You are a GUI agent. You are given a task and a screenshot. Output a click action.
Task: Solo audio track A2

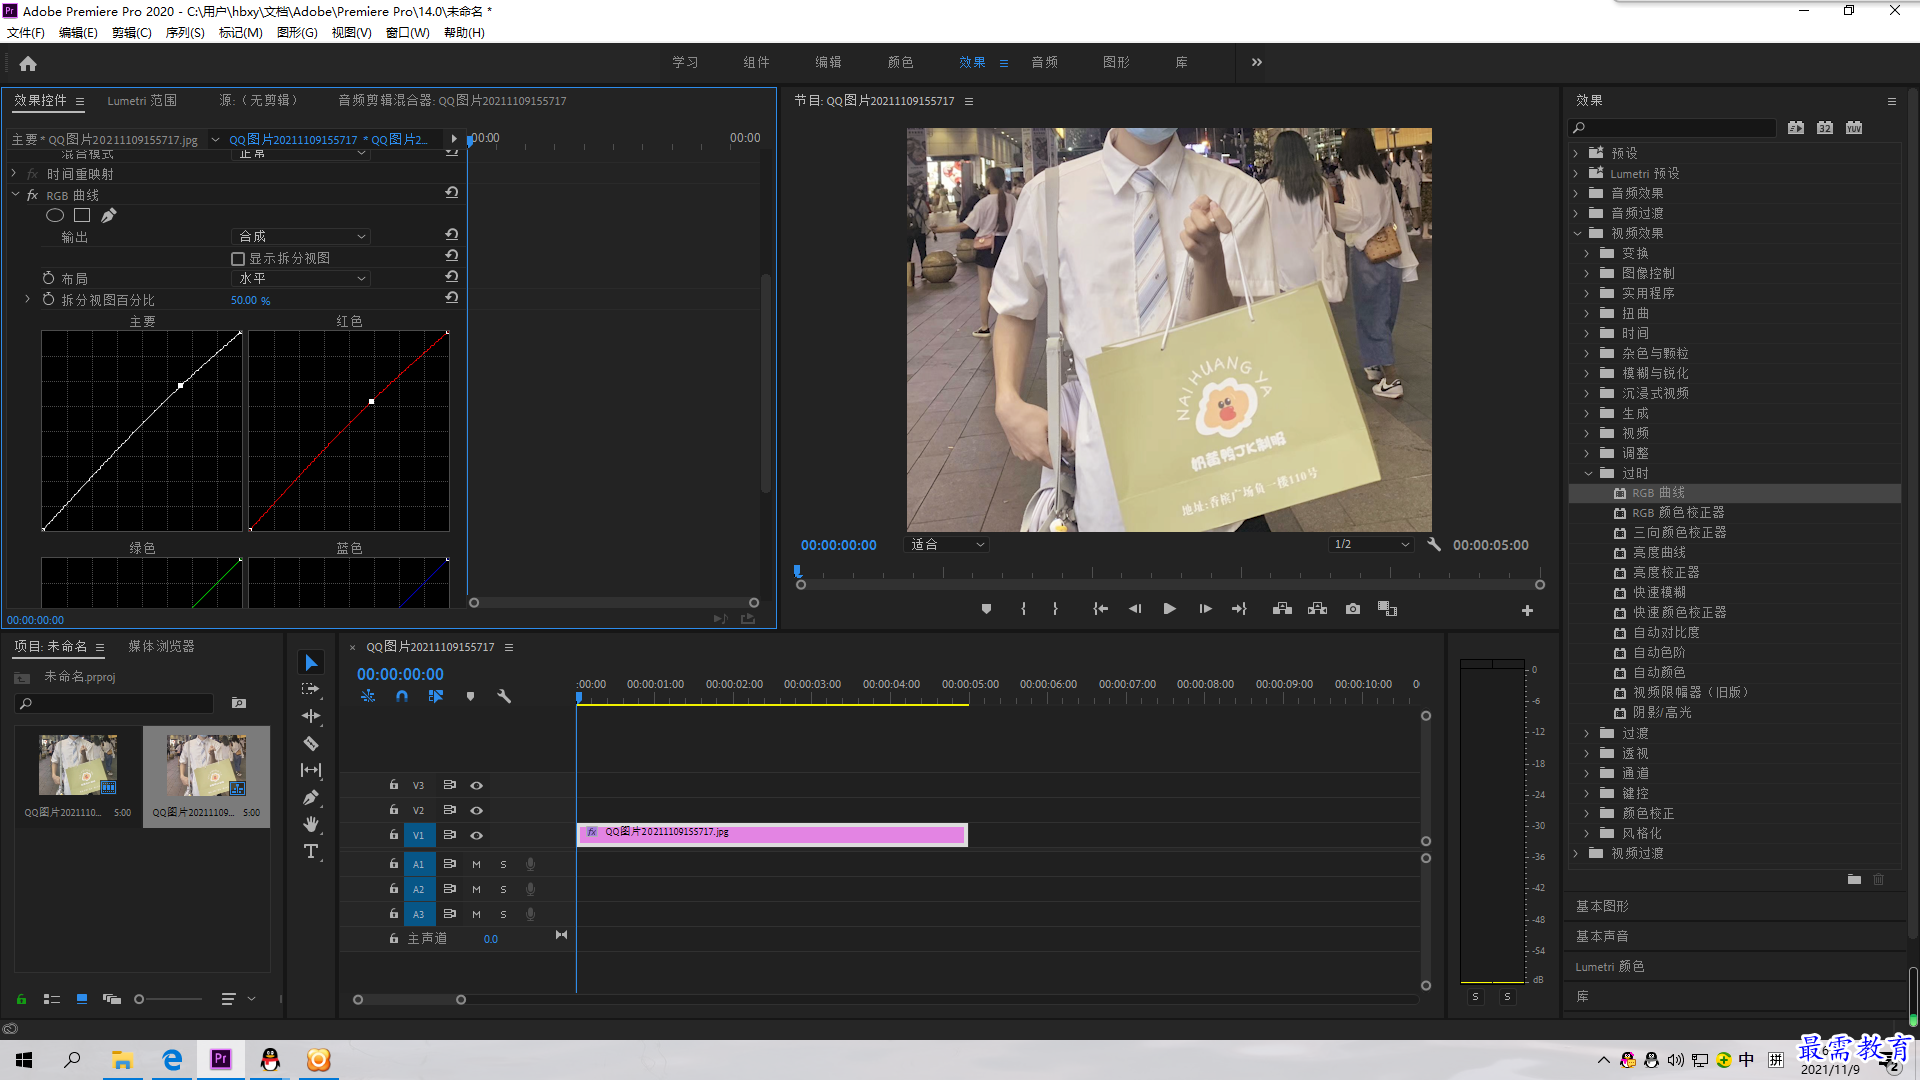(x=503, y=889)
